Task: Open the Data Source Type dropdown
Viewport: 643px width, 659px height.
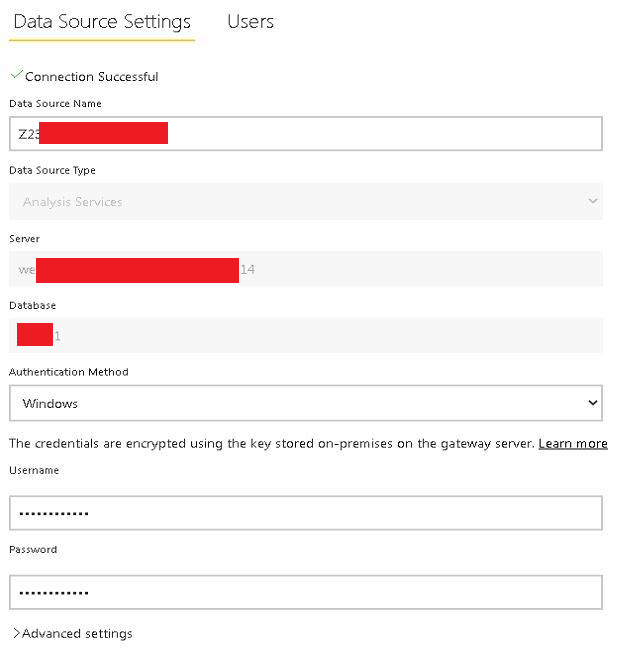Action: (x=306, y=201)
